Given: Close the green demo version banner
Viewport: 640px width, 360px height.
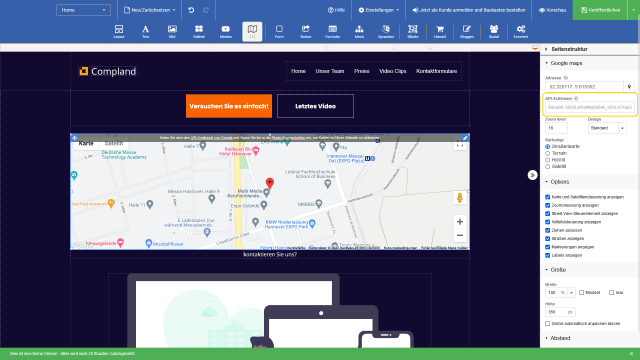Looking at the screenshot, I should 631,353.
